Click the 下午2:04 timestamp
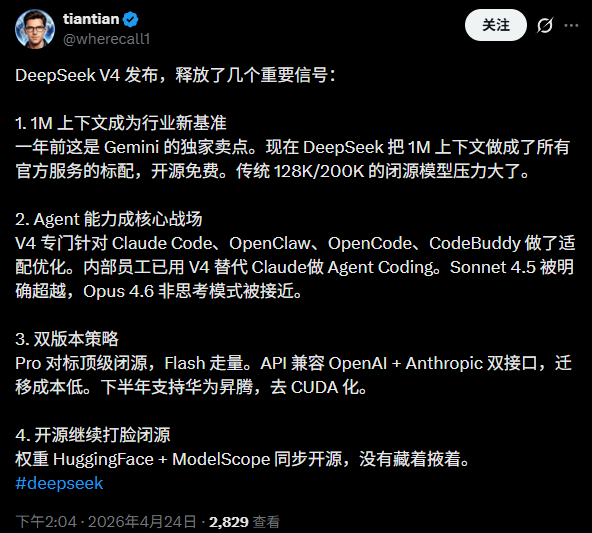592x533 pixels. click(x=46, y=522)
